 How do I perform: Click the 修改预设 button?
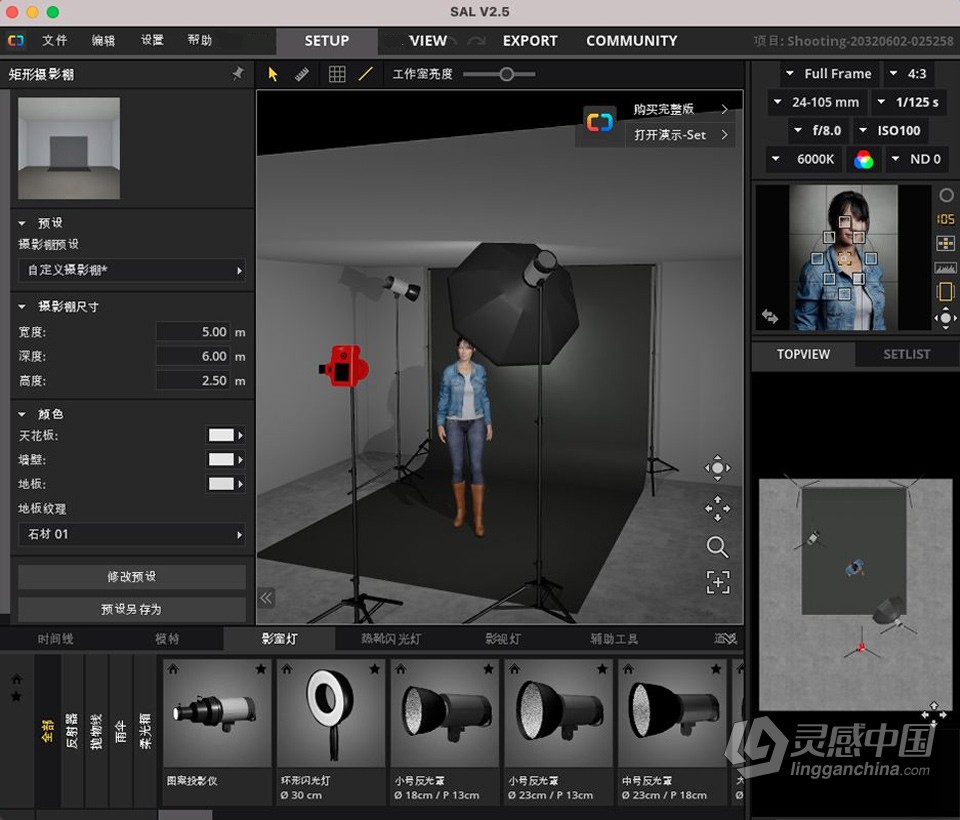tap(130, 576)
